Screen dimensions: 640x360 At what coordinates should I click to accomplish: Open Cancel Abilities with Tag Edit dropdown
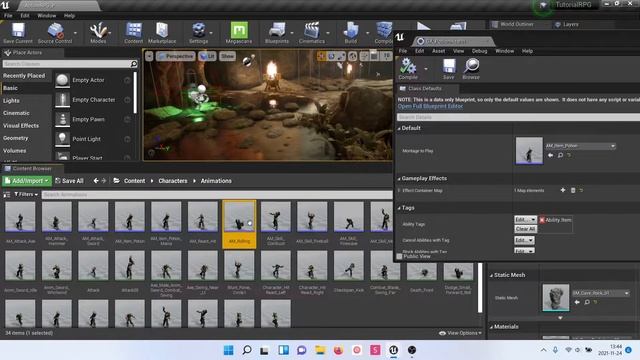pos(524,240)
